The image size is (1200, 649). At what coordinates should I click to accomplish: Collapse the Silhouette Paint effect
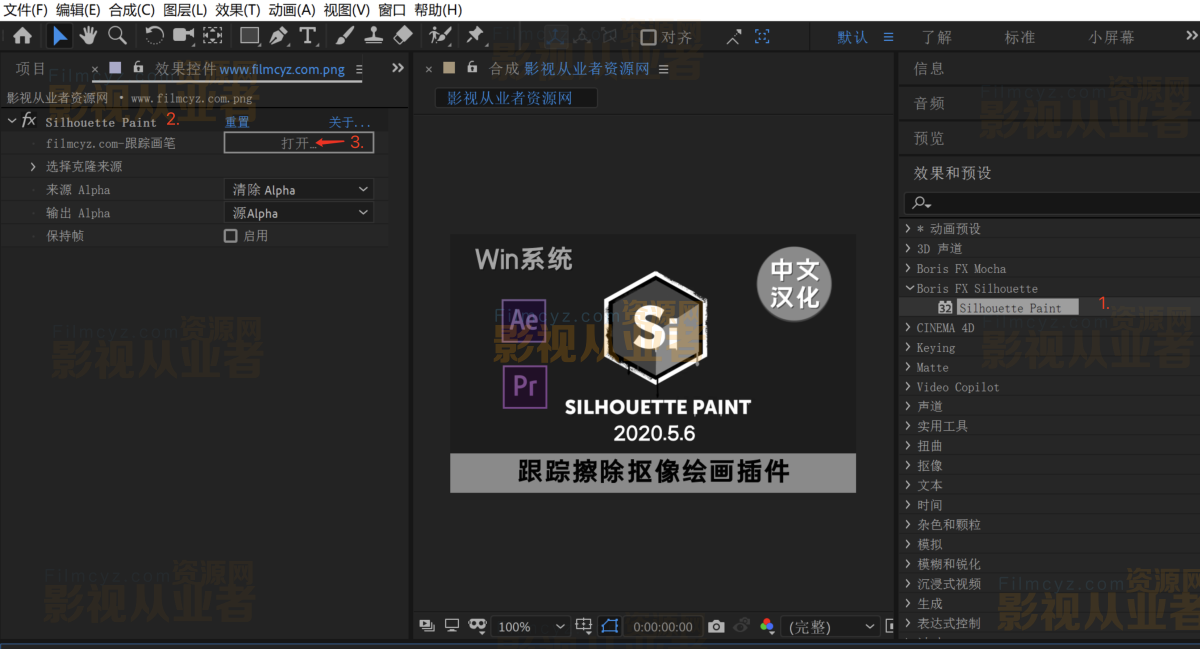click(12, 121)
